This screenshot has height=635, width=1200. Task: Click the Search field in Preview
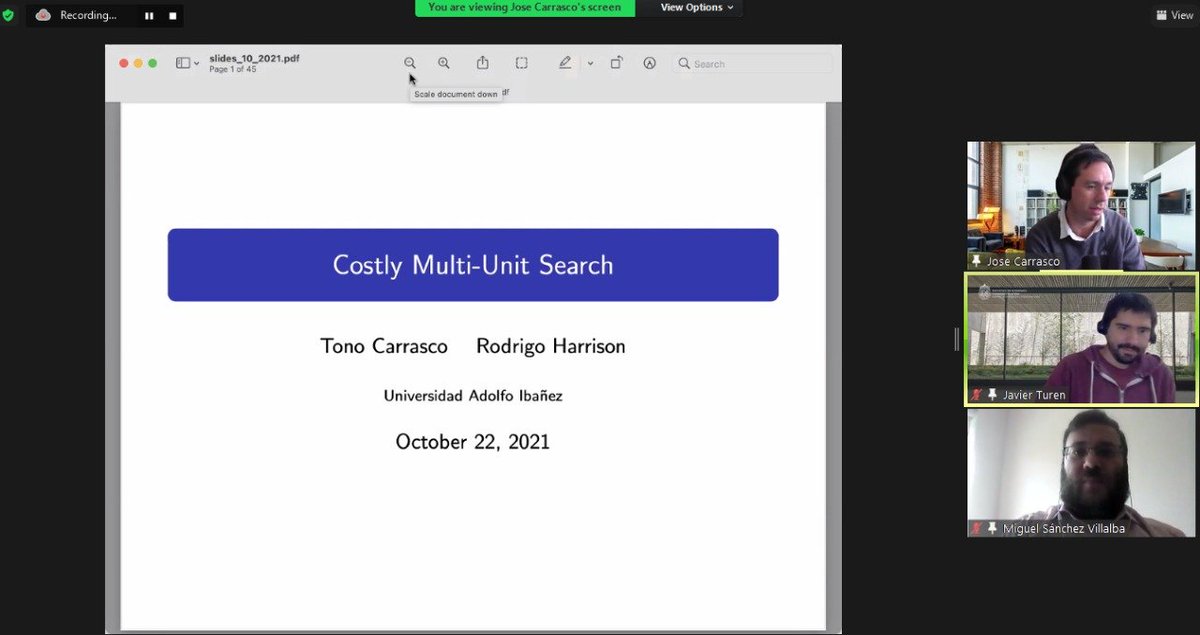pyautogui.click(x=752, y=63)
